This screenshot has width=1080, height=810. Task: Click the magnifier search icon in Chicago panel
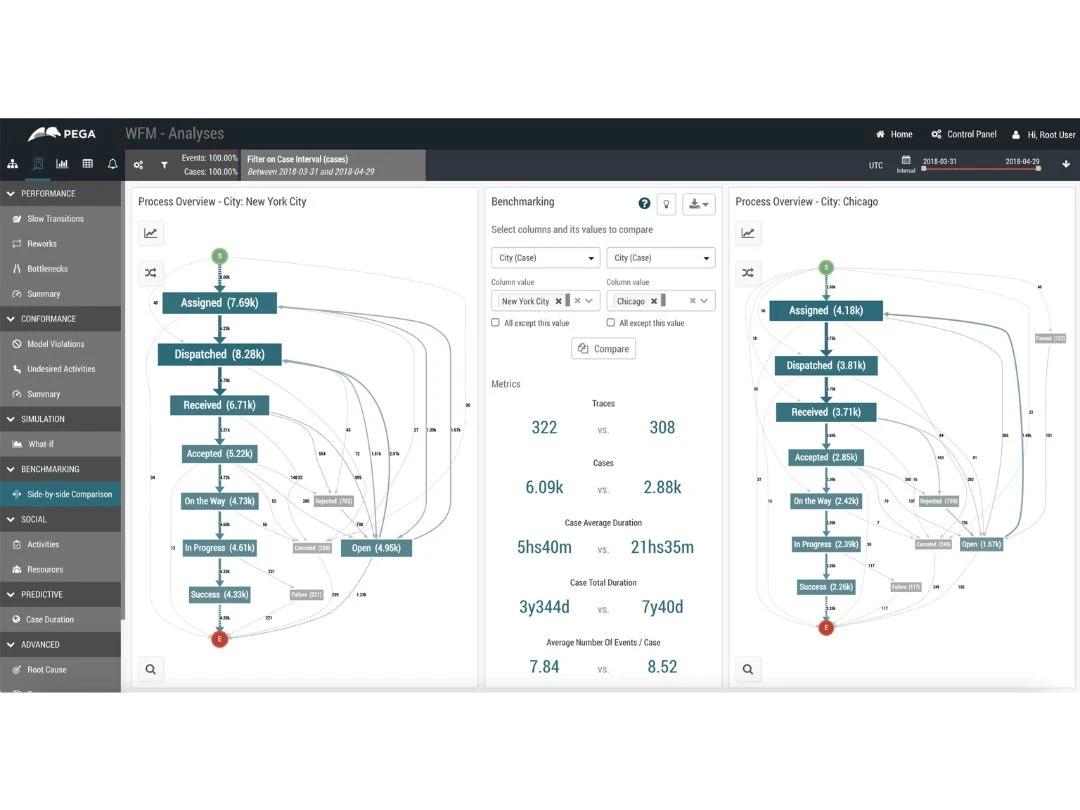click(747, 669)
